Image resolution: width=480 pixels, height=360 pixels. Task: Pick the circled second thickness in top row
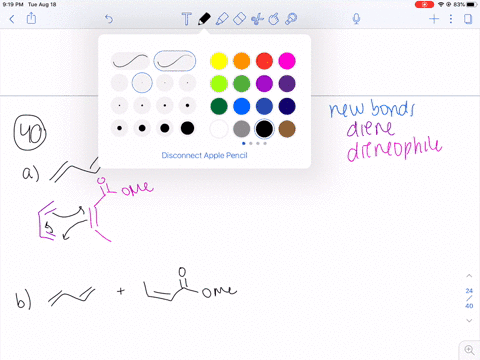coord(142,83)
